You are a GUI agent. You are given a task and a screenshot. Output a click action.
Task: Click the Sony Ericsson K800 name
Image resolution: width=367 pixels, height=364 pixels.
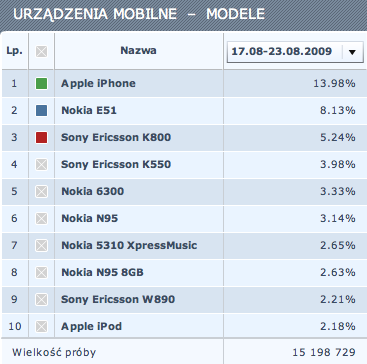[116, 137]
